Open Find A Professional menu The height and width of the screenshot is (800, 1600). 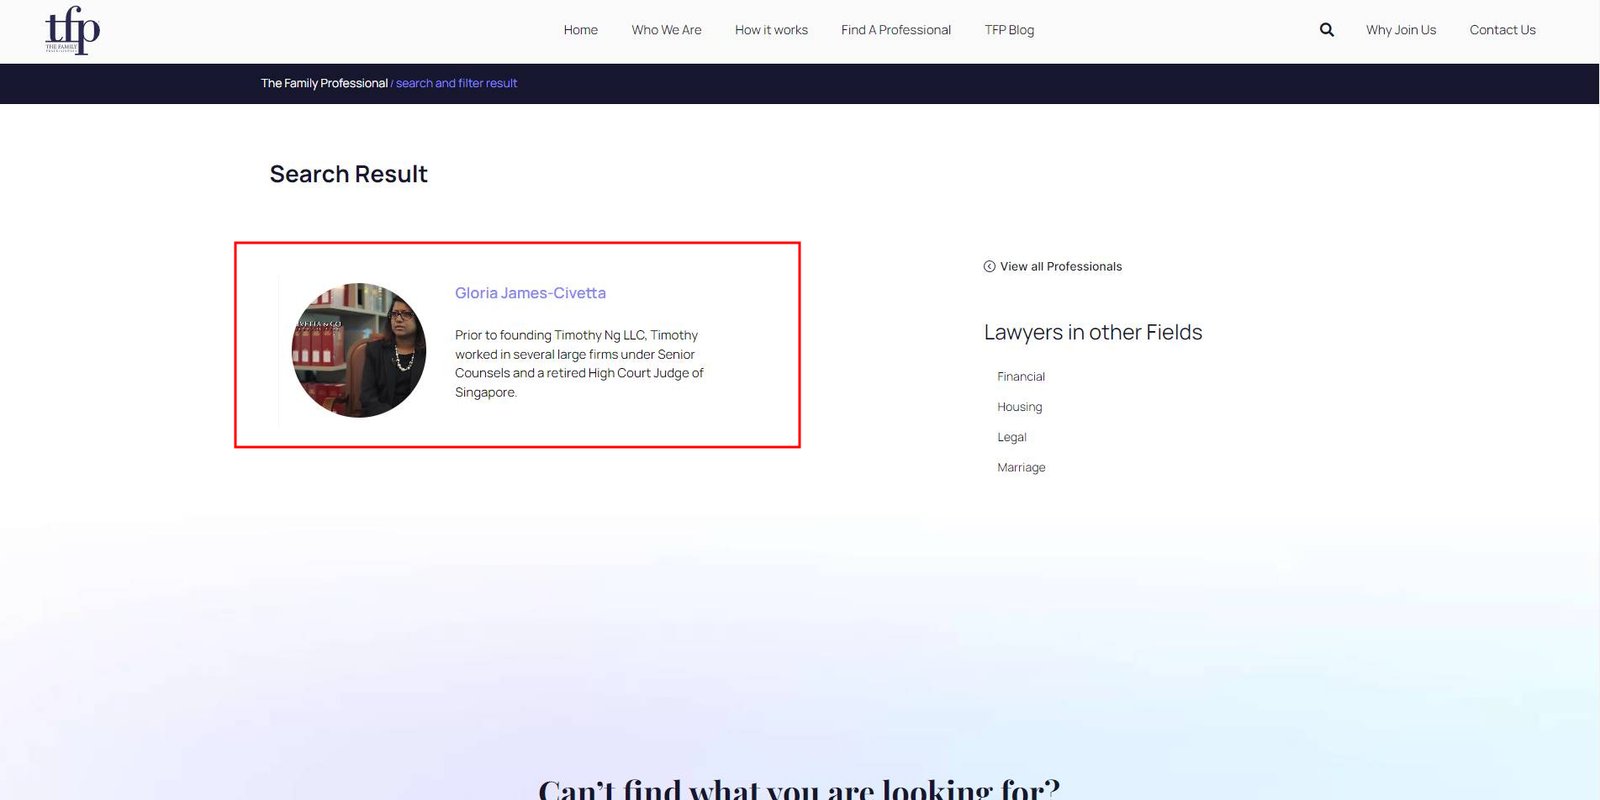(x=896, y=30)
